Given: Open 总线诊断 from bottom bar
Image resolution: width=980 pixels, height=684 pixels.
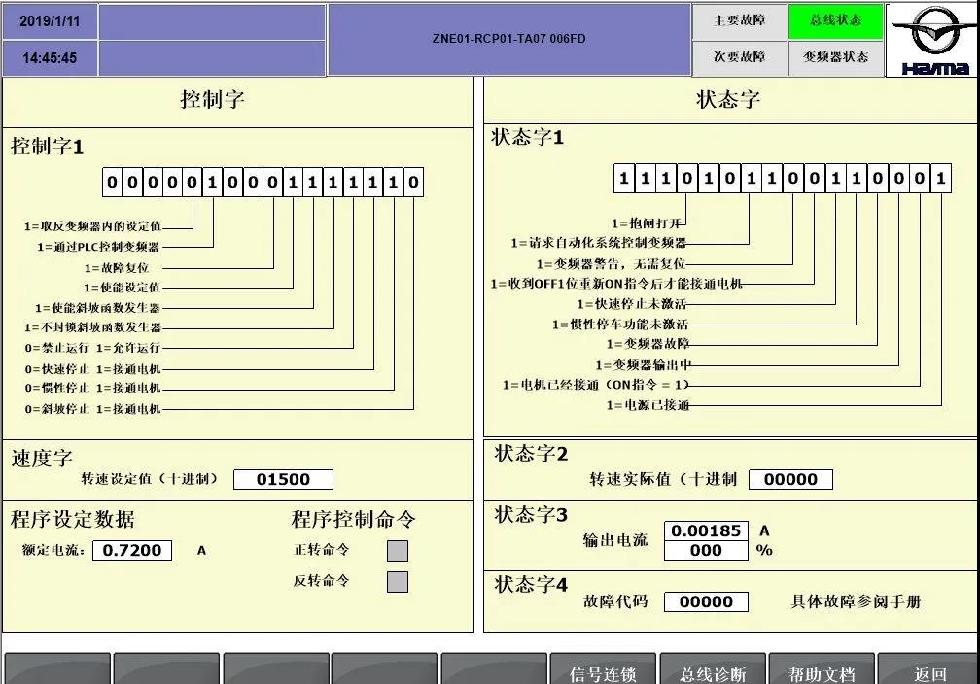Looking at the screenshot, I should point(713,673).
